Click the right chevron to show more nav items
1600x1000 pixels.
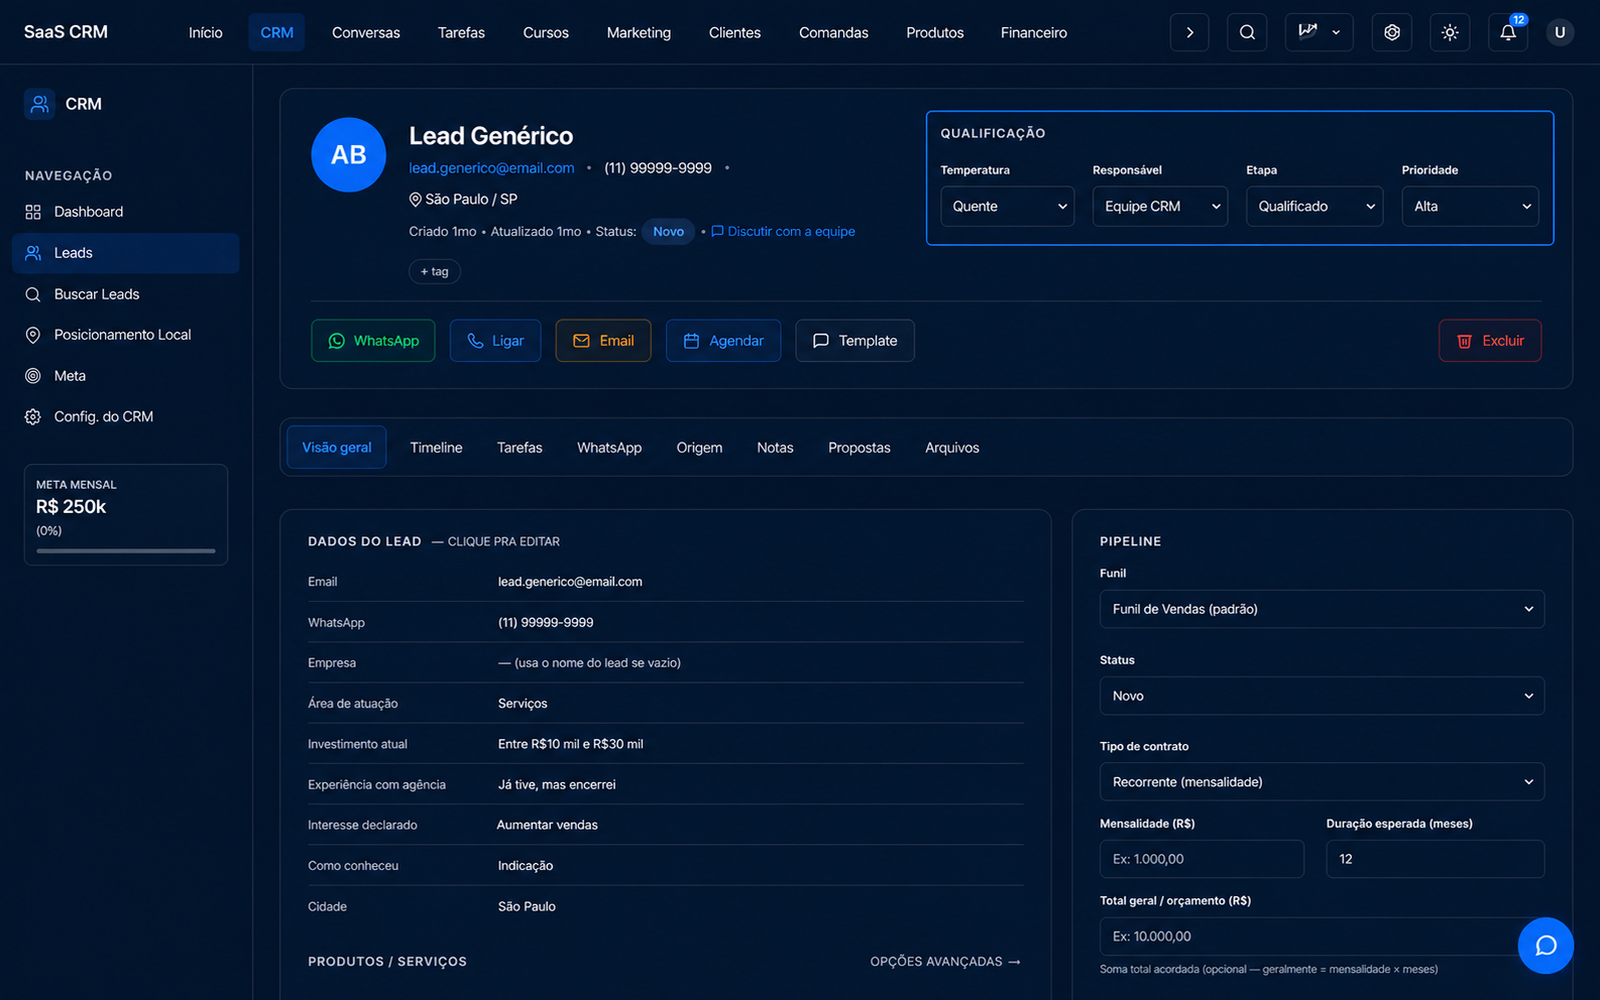click(x=1189, y=32)
